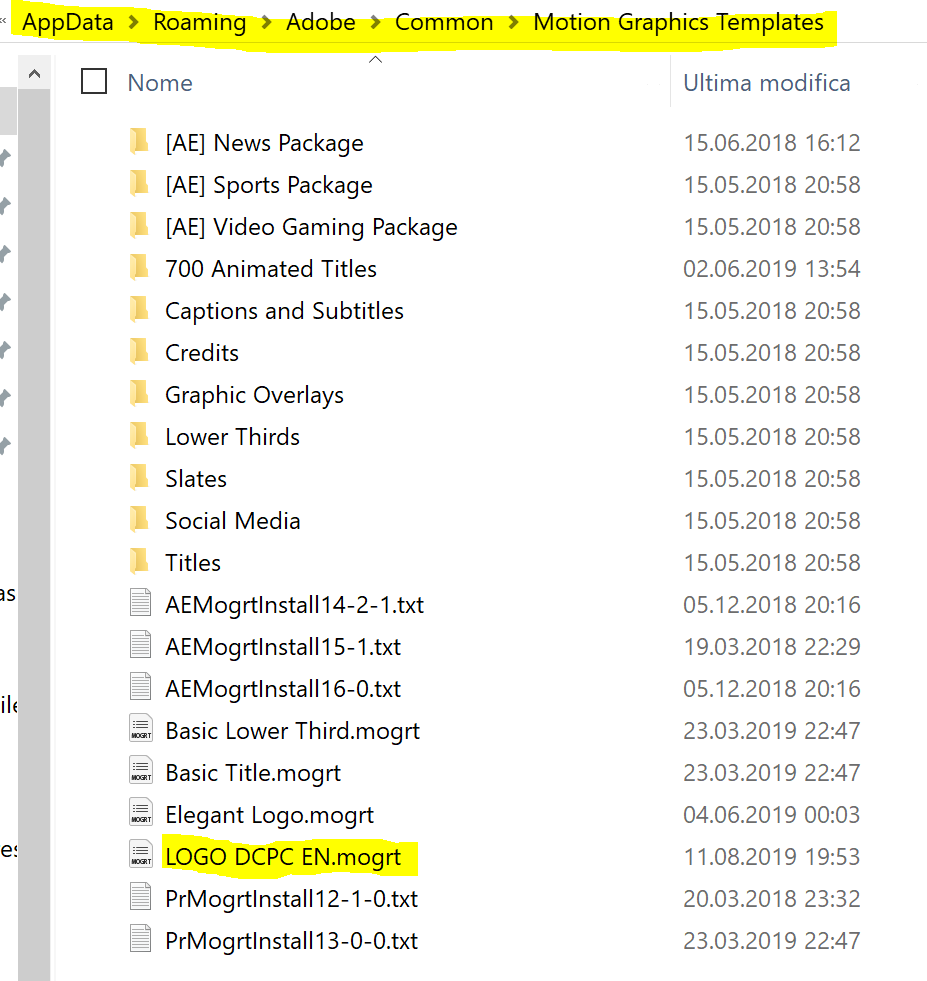Screen dimensions: 927x981
Task: Click the PrMogrtInstall12-1-0.txt file icon
Action: (140, 898)
